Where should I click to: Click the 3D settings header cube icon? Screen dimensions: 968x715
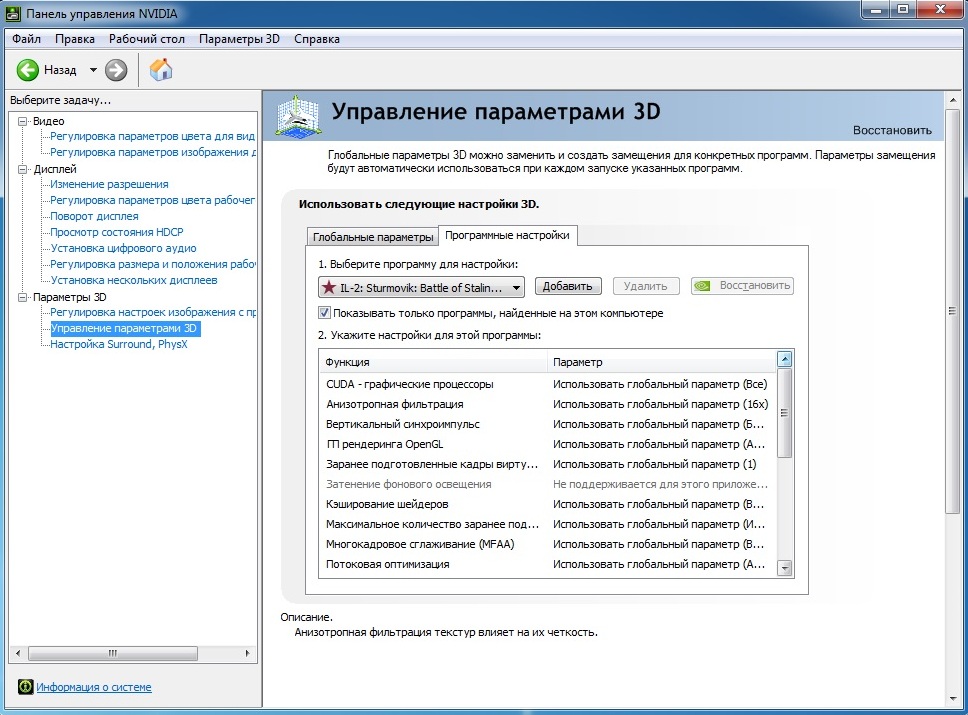296,117
